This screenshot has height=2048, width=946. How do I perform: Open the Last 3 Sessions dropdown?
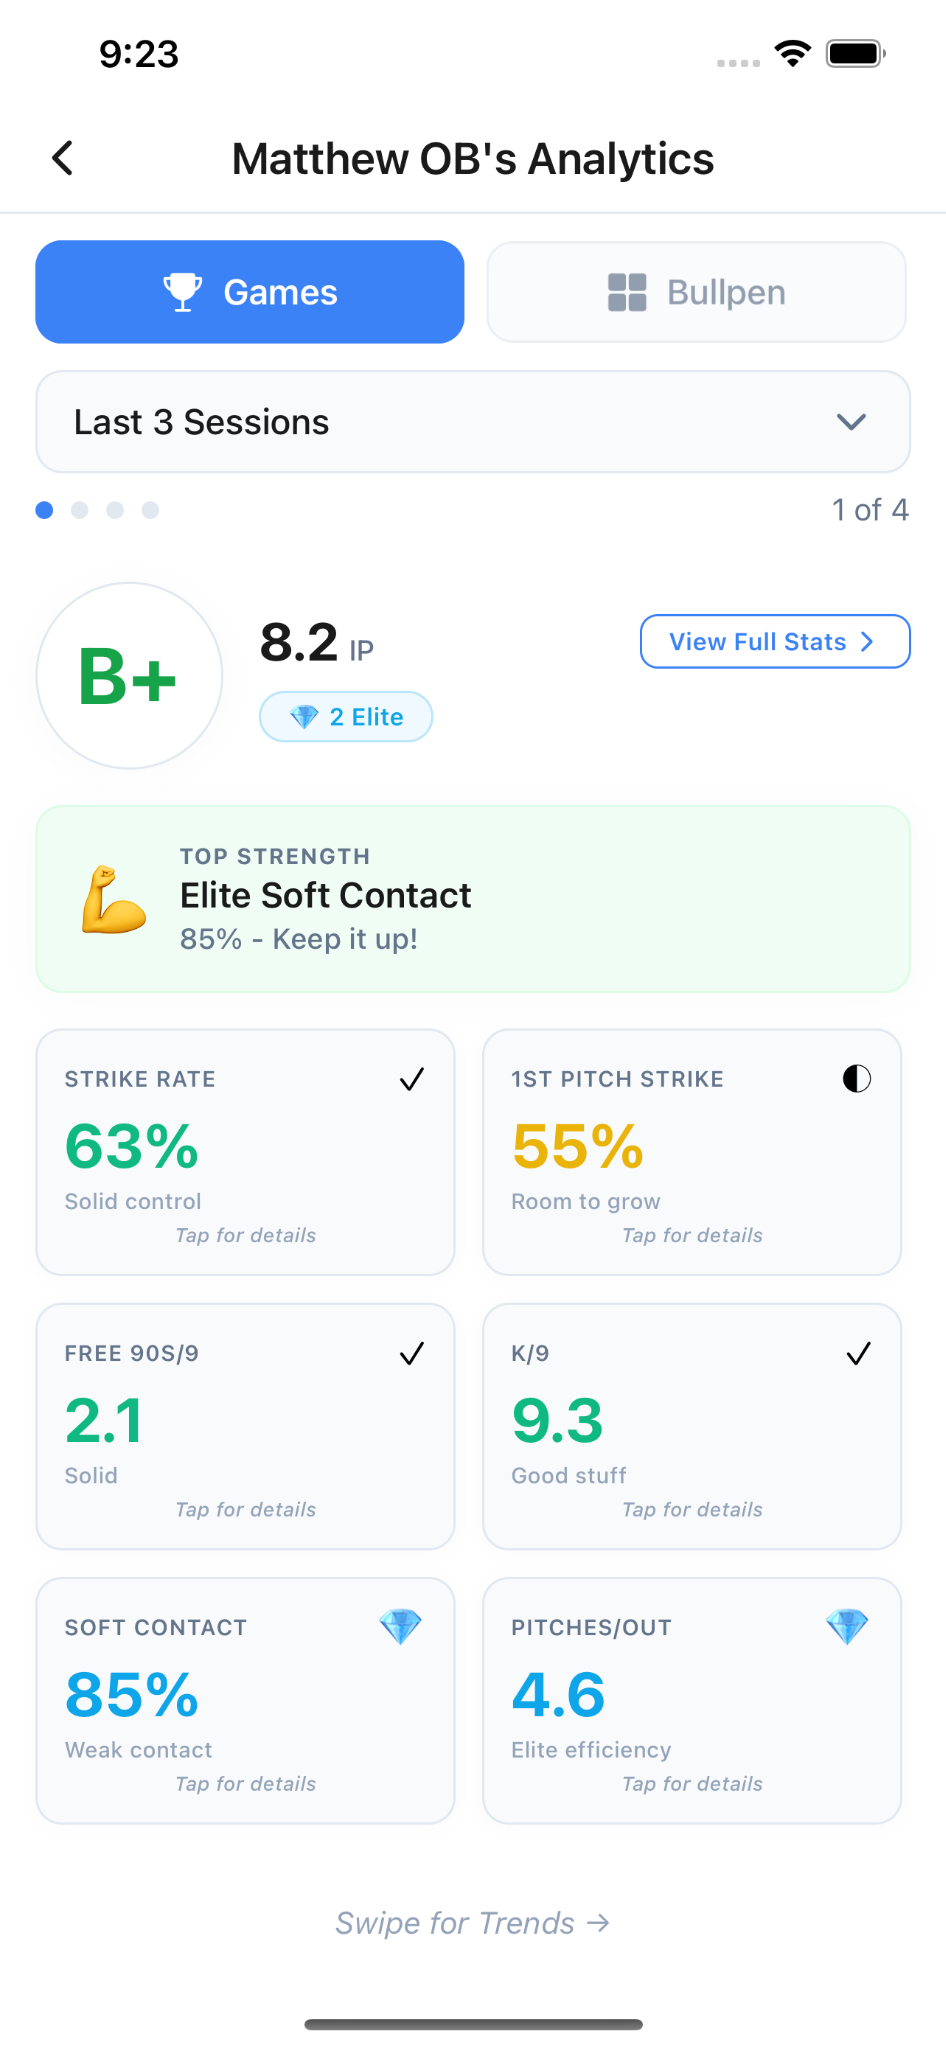[x=472, y=421]
